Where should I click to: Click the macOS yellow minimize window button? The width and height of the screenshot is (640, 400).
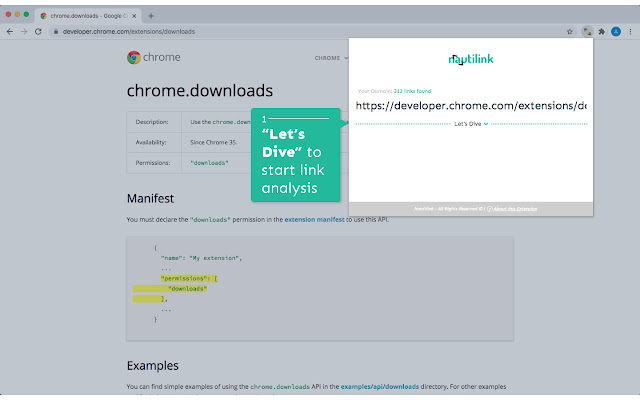[17, 14]
